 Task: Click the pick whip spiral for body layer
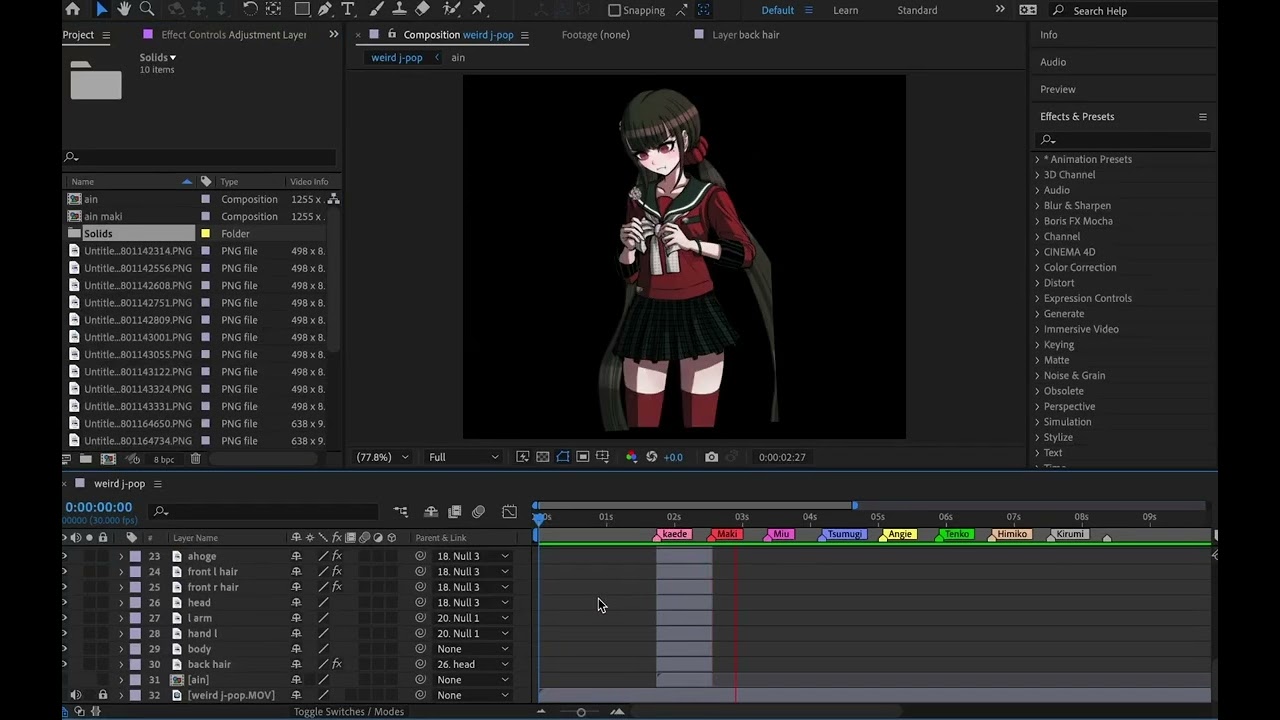click(x=421, y=649)
